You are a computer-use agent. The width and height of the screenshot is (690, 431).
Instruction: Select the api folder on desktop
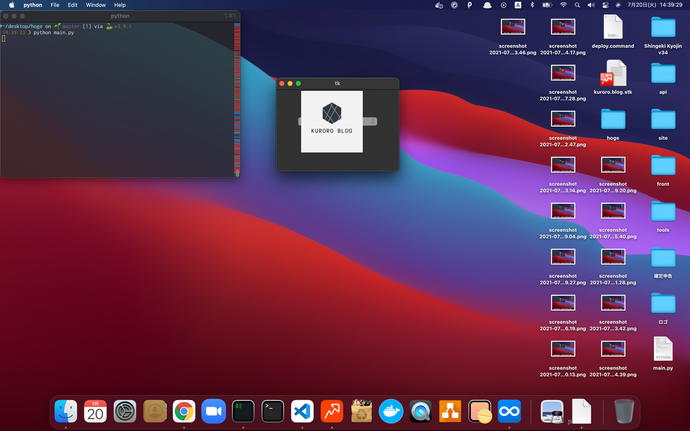pyautogui.click(x=663, y=77)
